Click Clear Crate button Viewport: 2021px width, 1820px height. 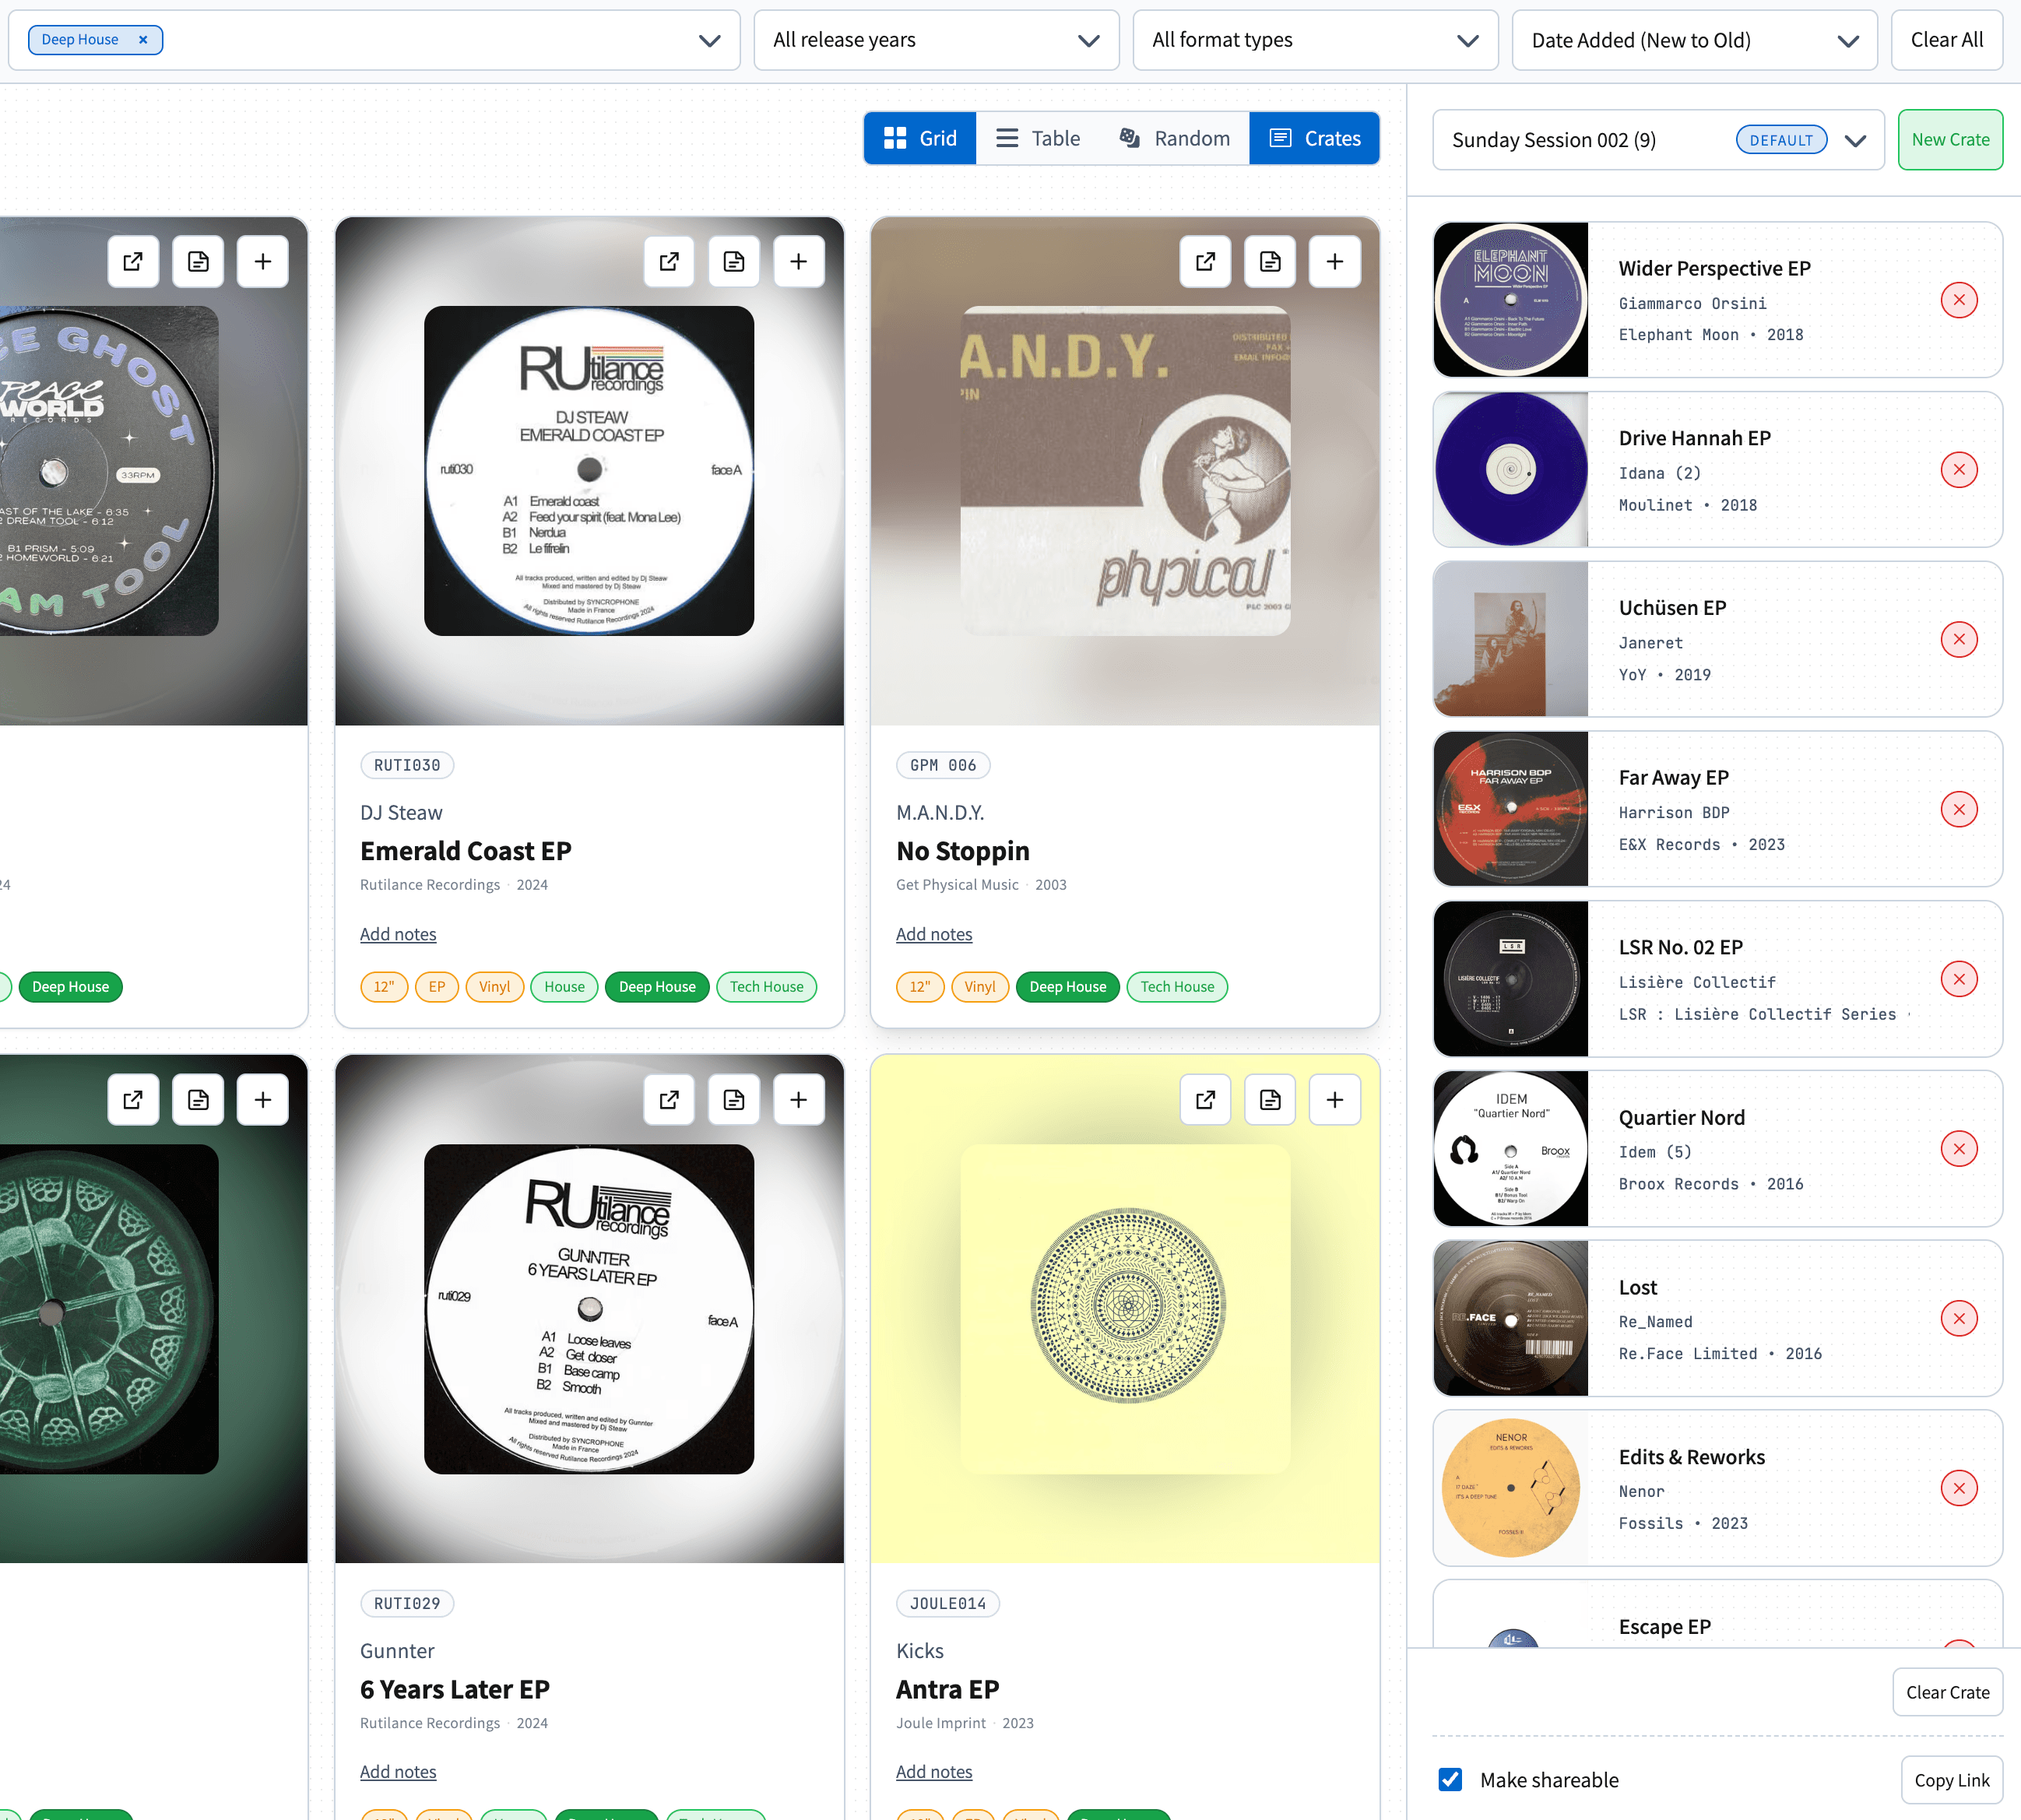tap(1947, 1692)
